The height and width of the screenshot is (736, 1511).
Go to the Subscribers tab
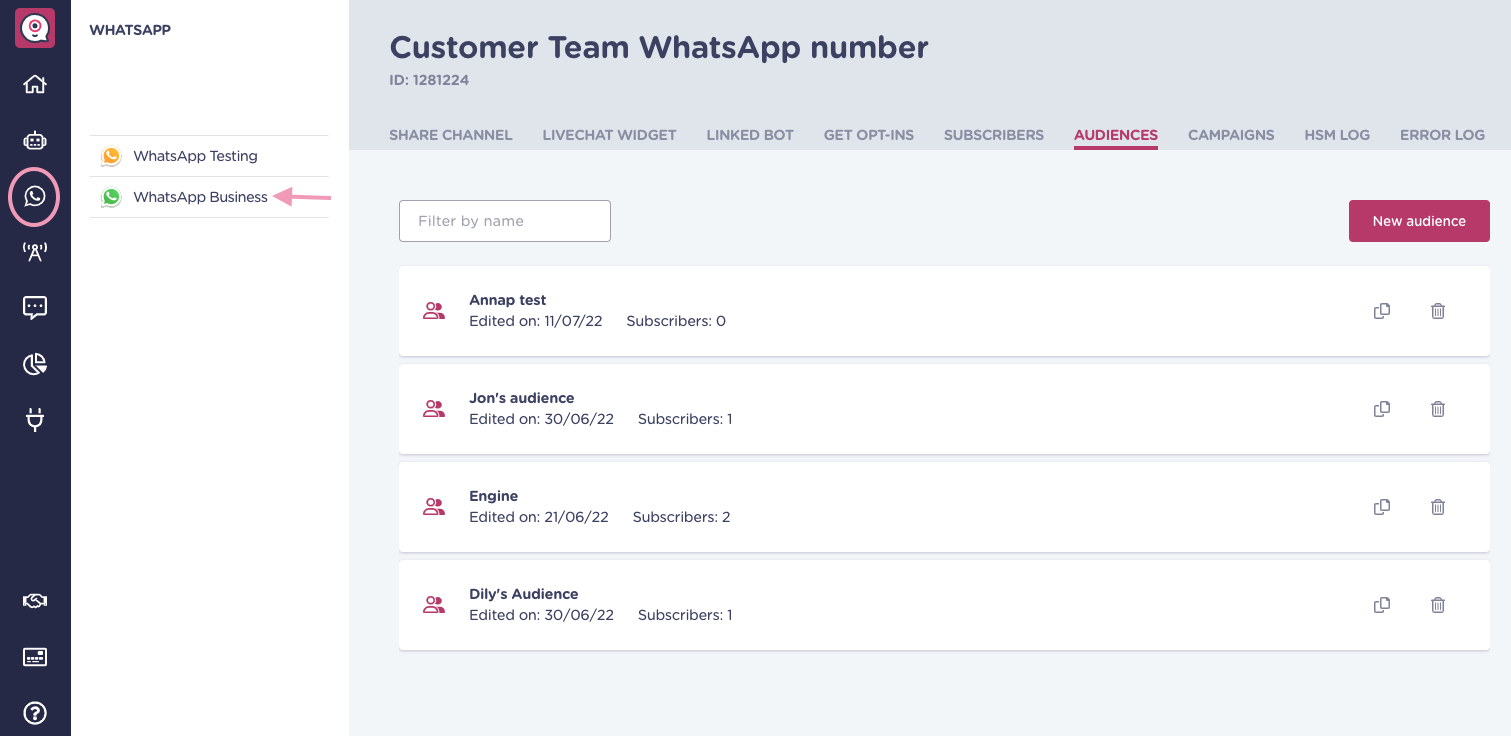coord(994,135)
